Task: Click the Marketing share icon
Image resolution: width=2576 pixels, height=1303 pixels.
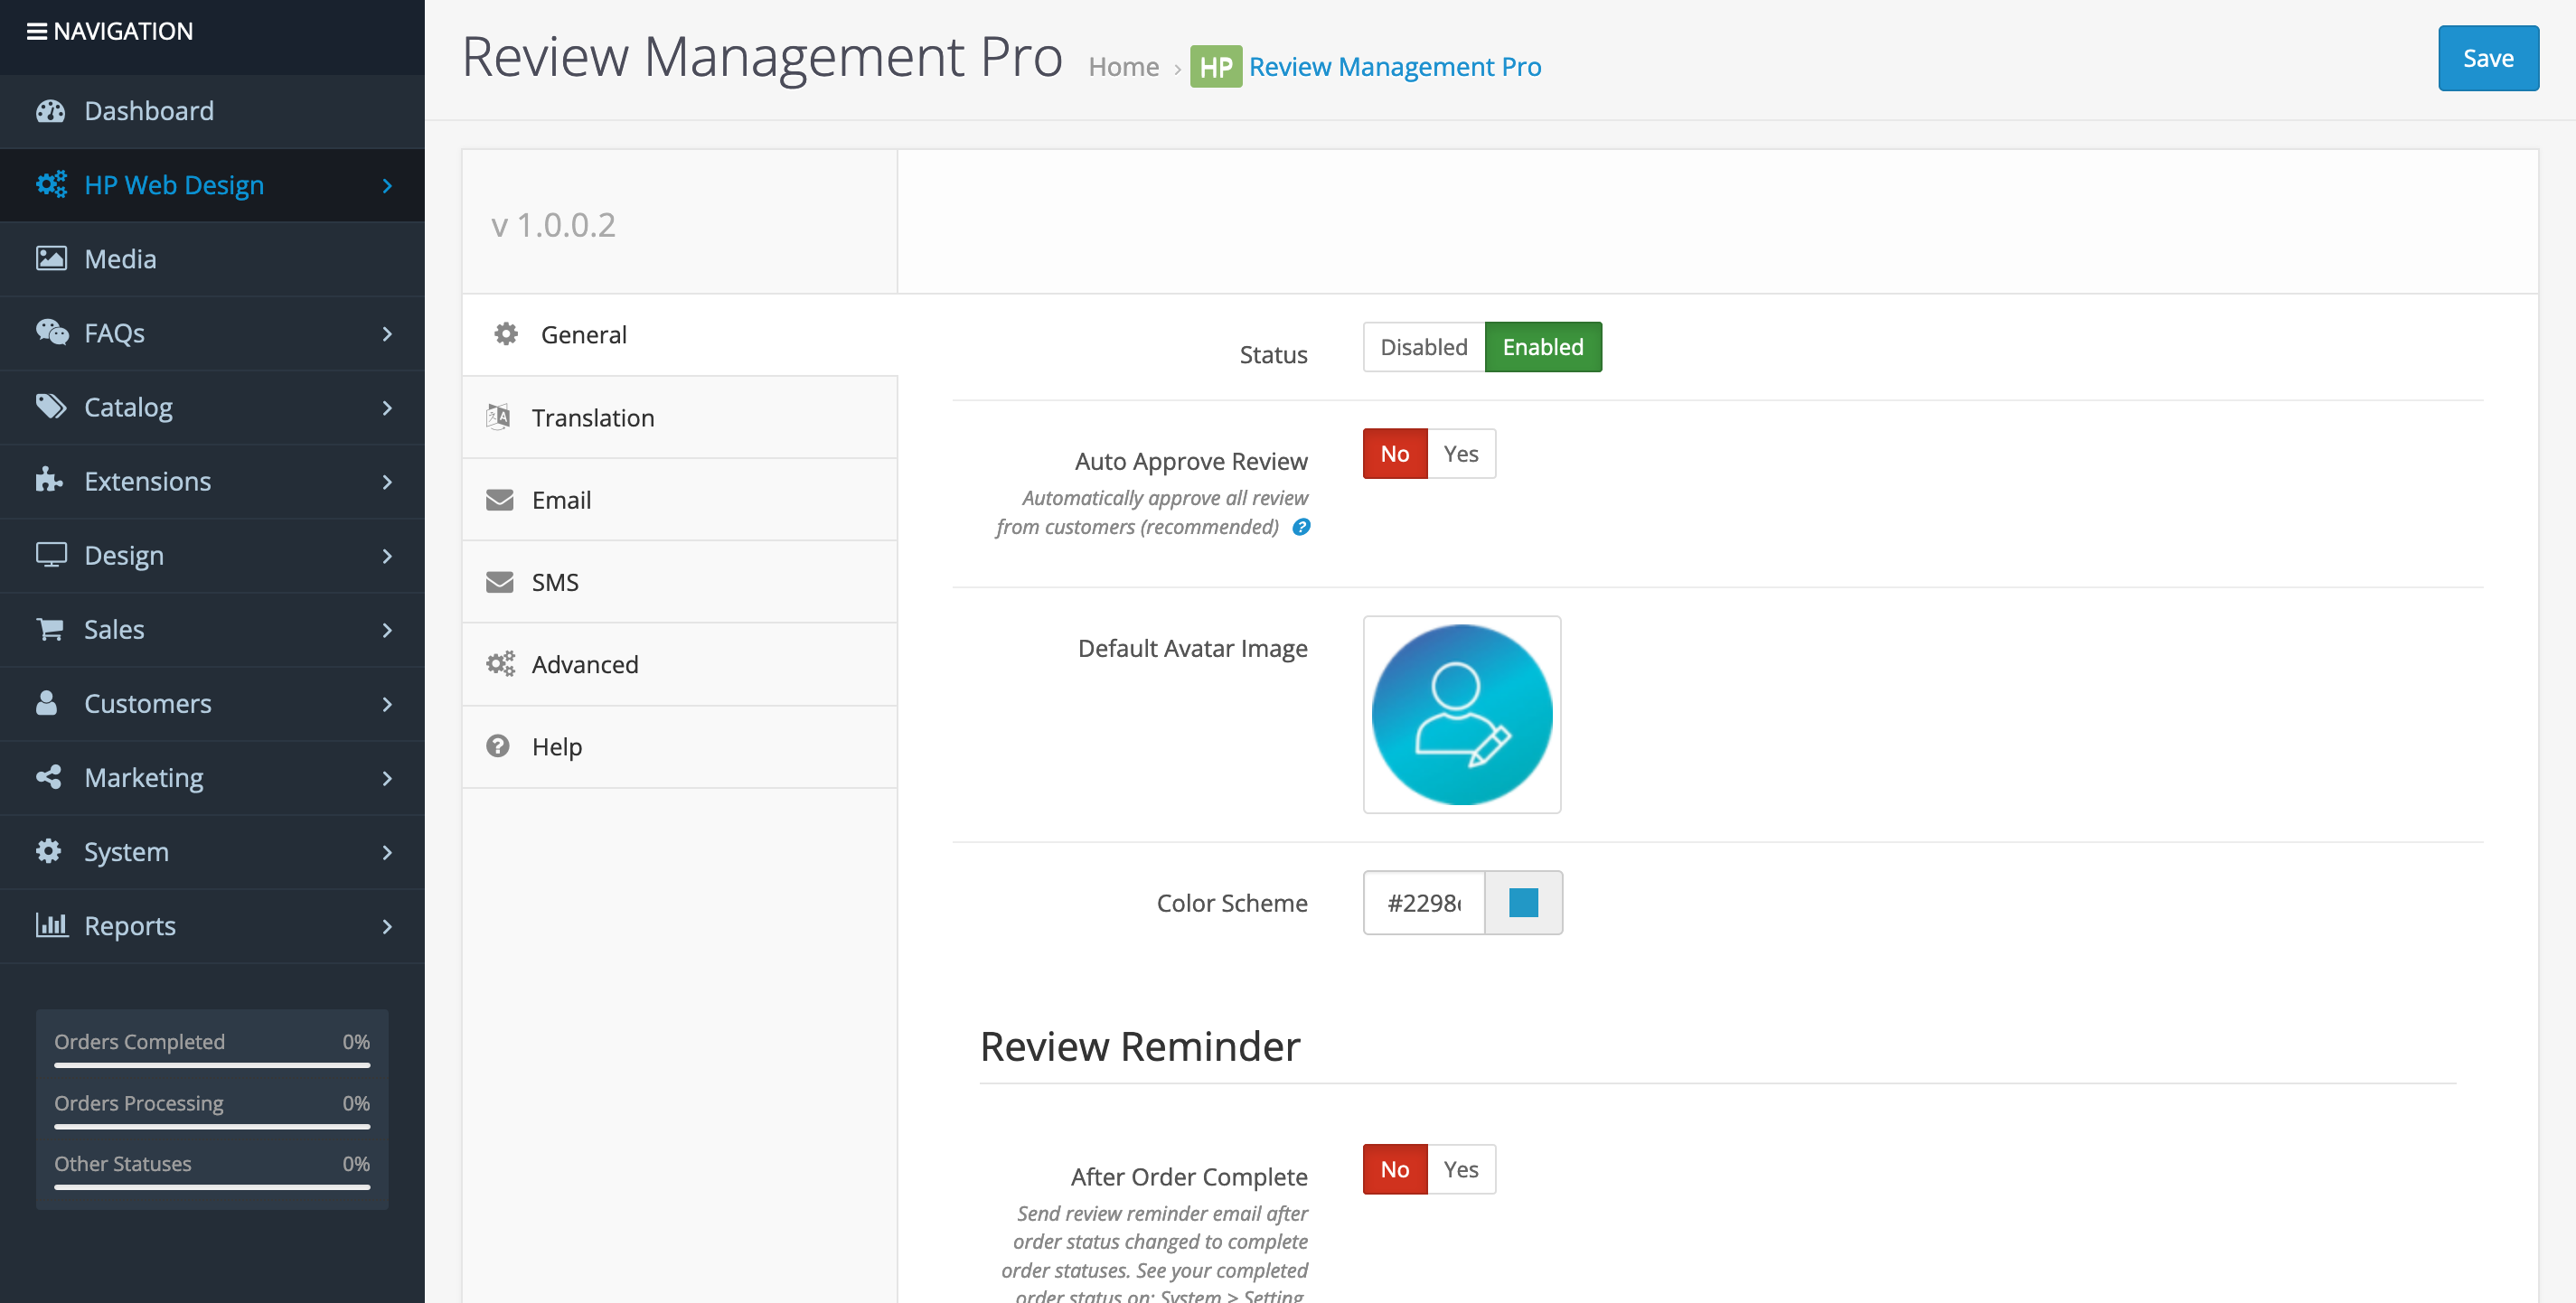Action: 49,777
